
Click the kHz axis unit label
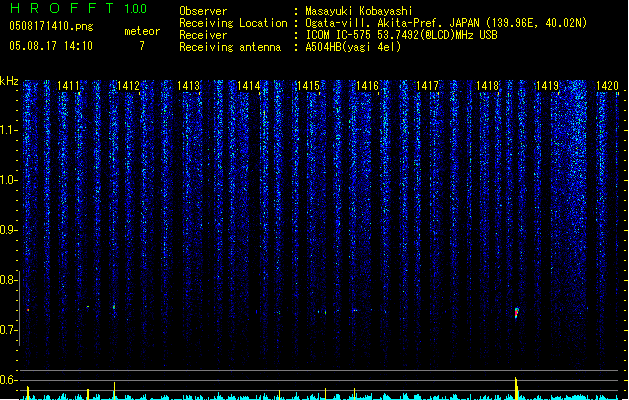tap(9, 81)
